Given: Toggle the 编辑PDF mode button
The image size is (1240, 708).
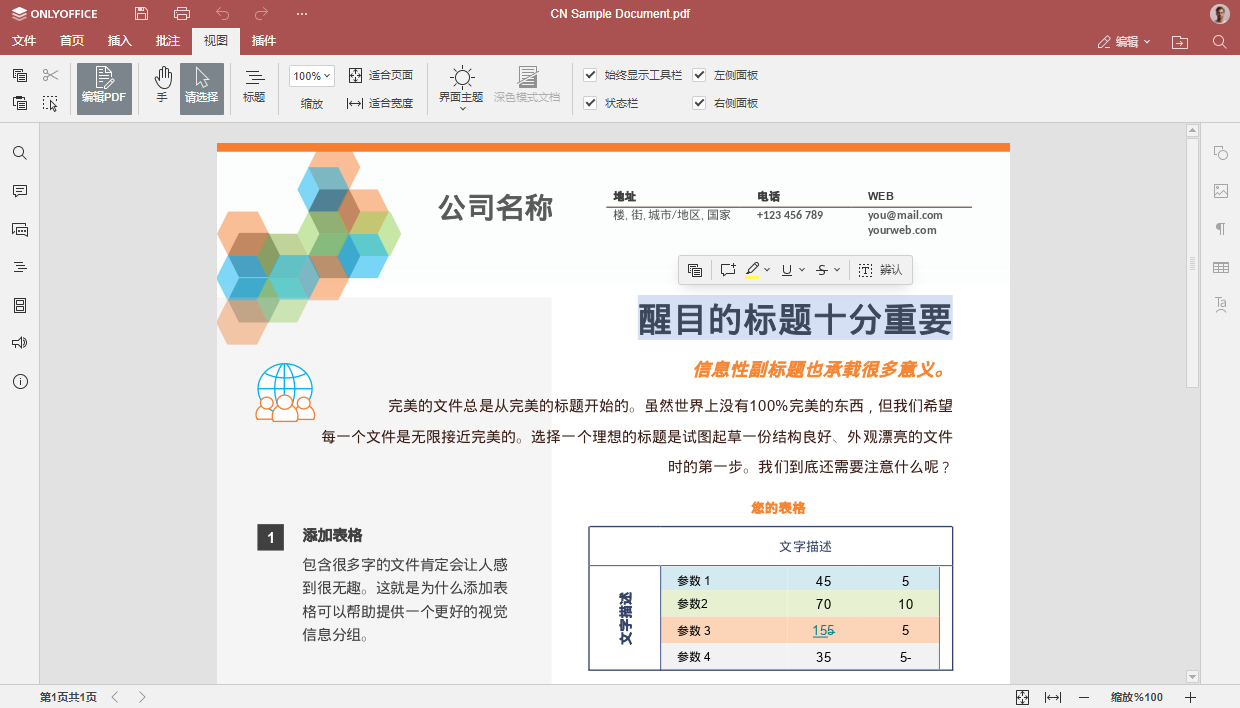Looking at the screenshot, I should [x=104, y=87].
